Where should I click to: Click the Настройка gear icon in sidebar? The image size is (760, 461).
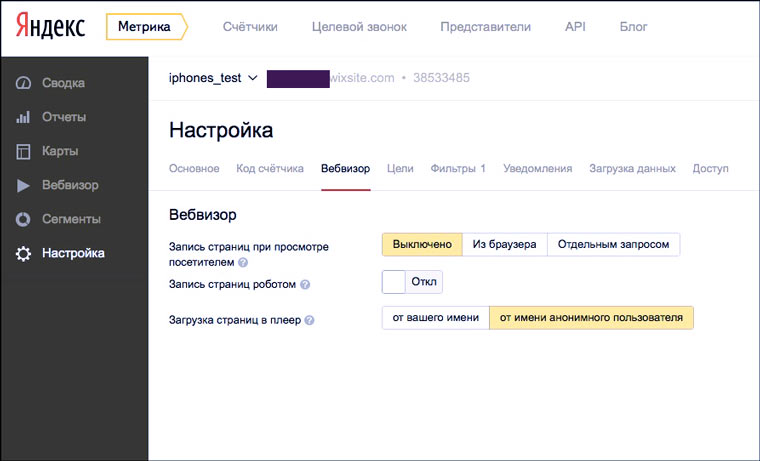pos(23,254)
